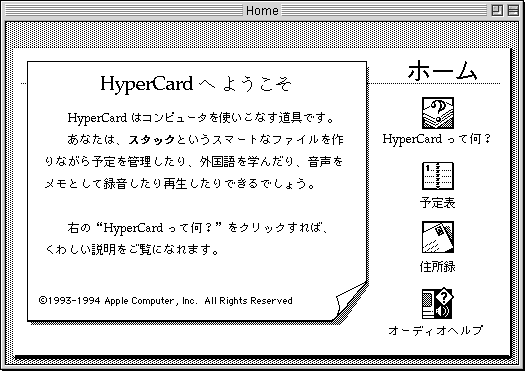Select the 予定表 text label

click(x=437, y=203)
